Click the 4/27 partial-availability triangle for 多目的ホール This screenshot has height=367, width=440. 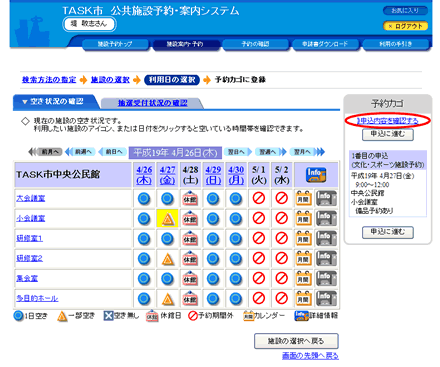click(x=167, y=299)
